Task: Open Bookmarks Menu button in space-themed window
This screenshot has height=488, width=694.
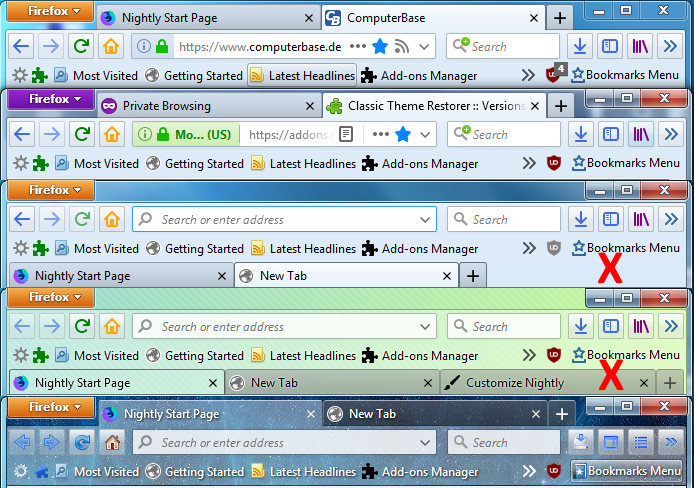Action: [626, 471]
